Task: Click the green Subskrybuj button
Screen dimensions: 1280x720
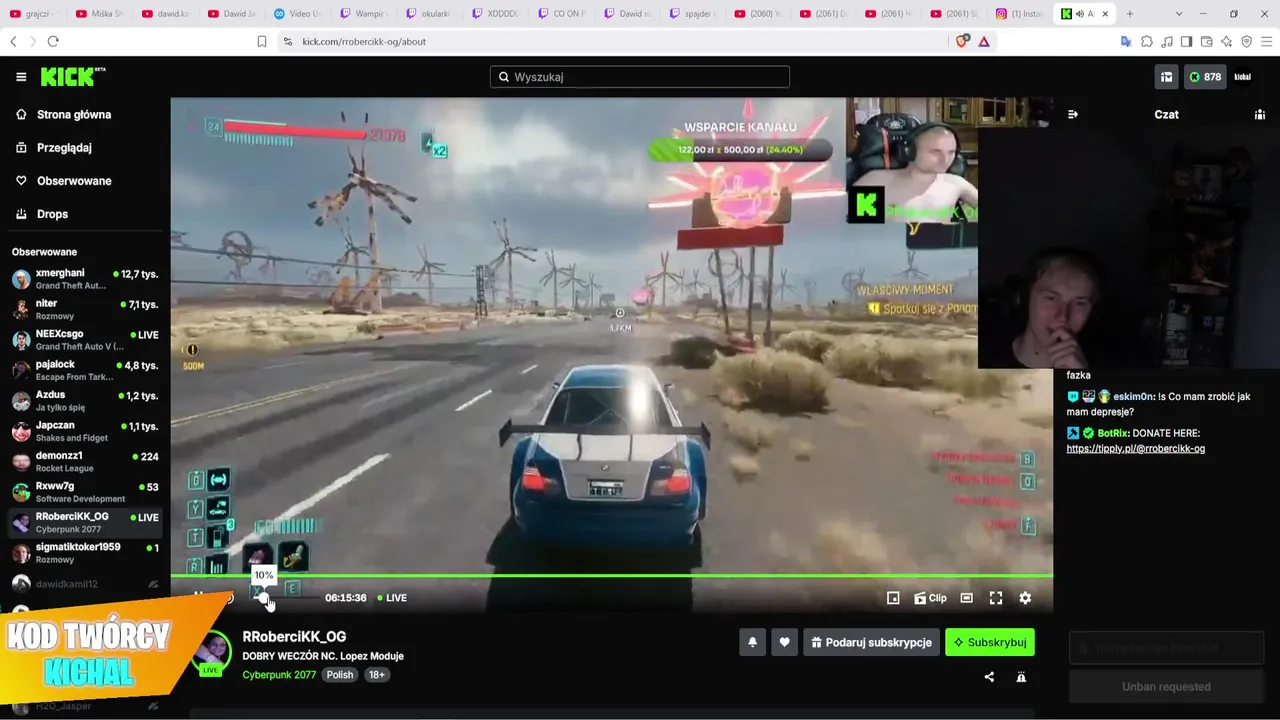Action: tap(990, 642)
